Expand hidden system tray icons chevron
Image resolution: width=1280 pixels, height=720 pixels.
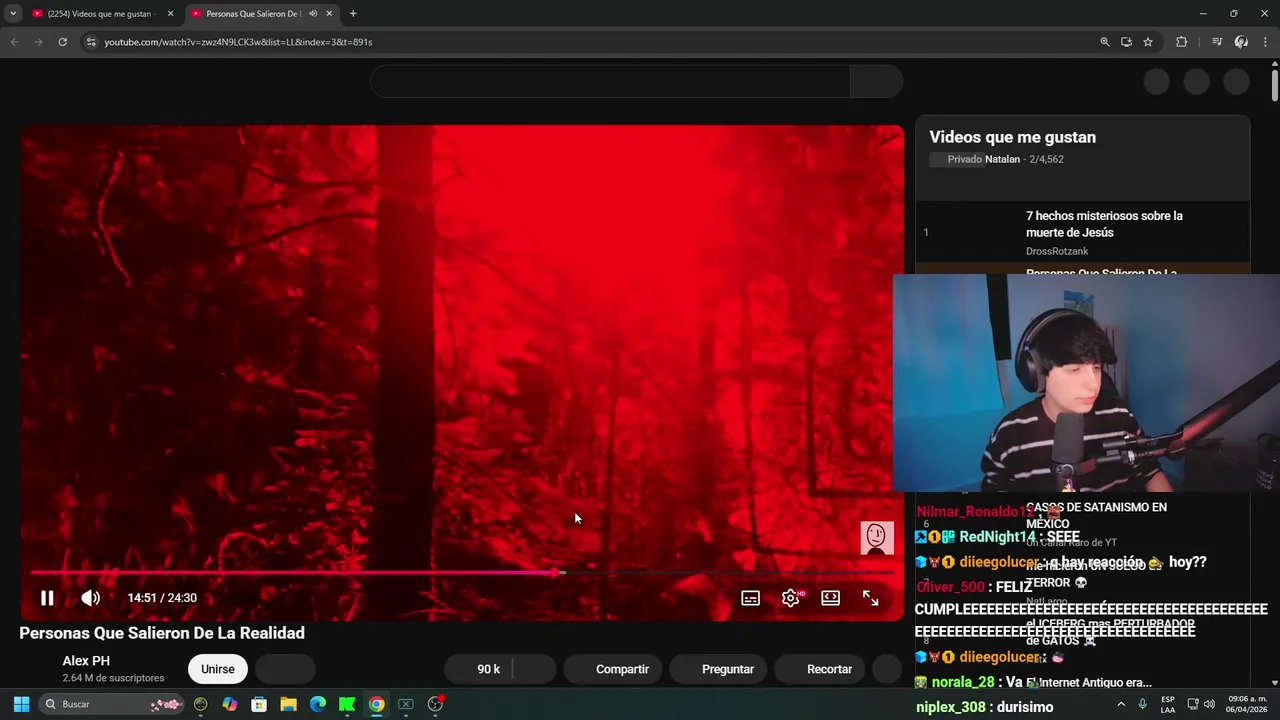[1120, 704]
